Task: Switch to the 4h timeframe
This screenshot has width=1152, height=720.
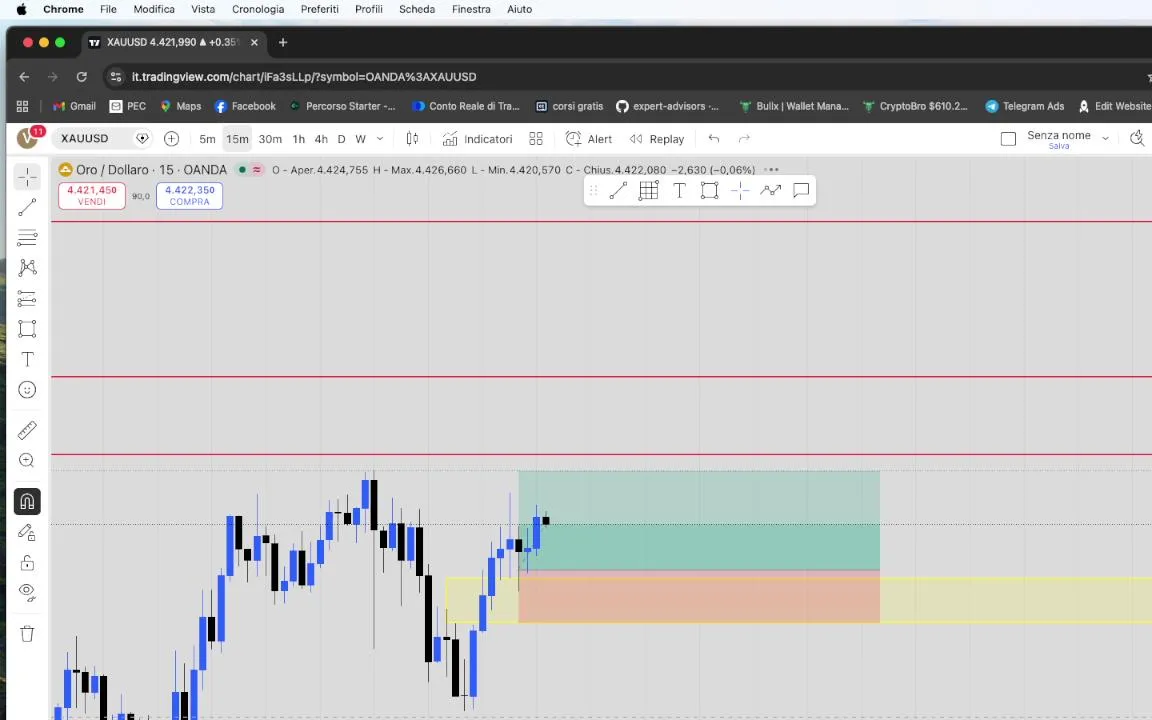Action: tap(321, 139)
